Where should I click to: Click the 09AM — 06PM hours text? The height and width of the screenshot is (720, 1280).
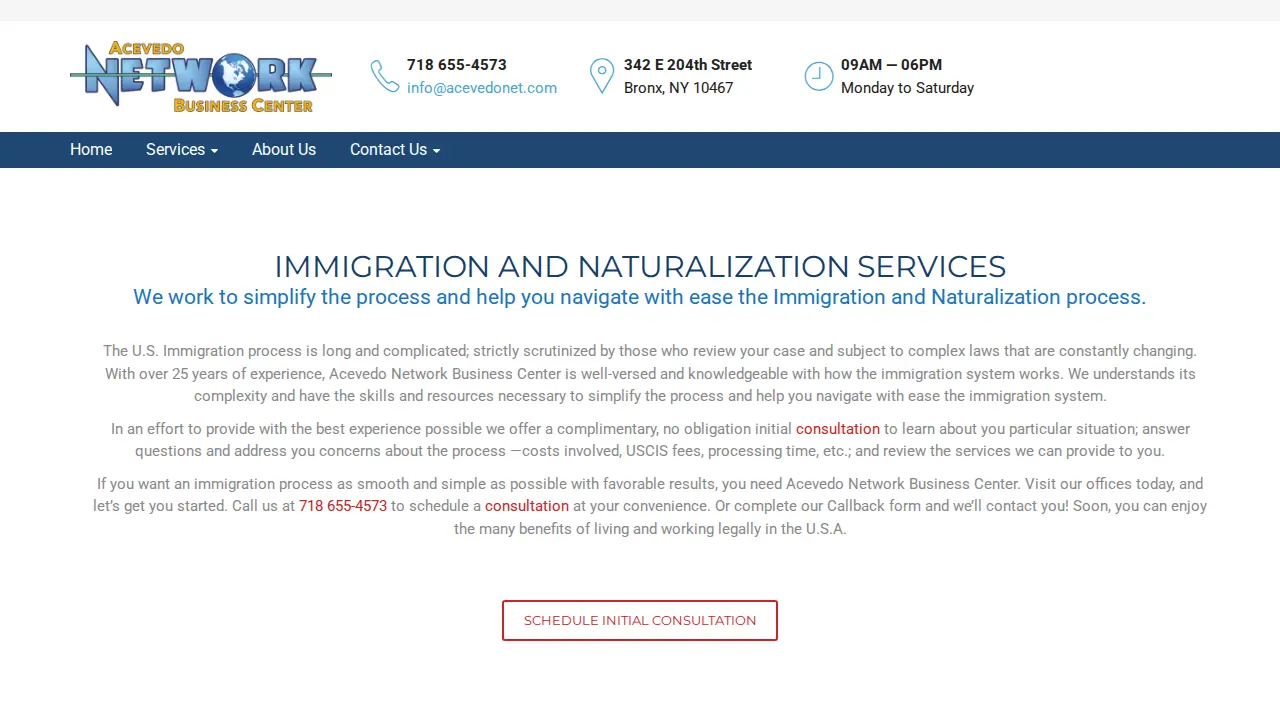click(x=891, y=65)
